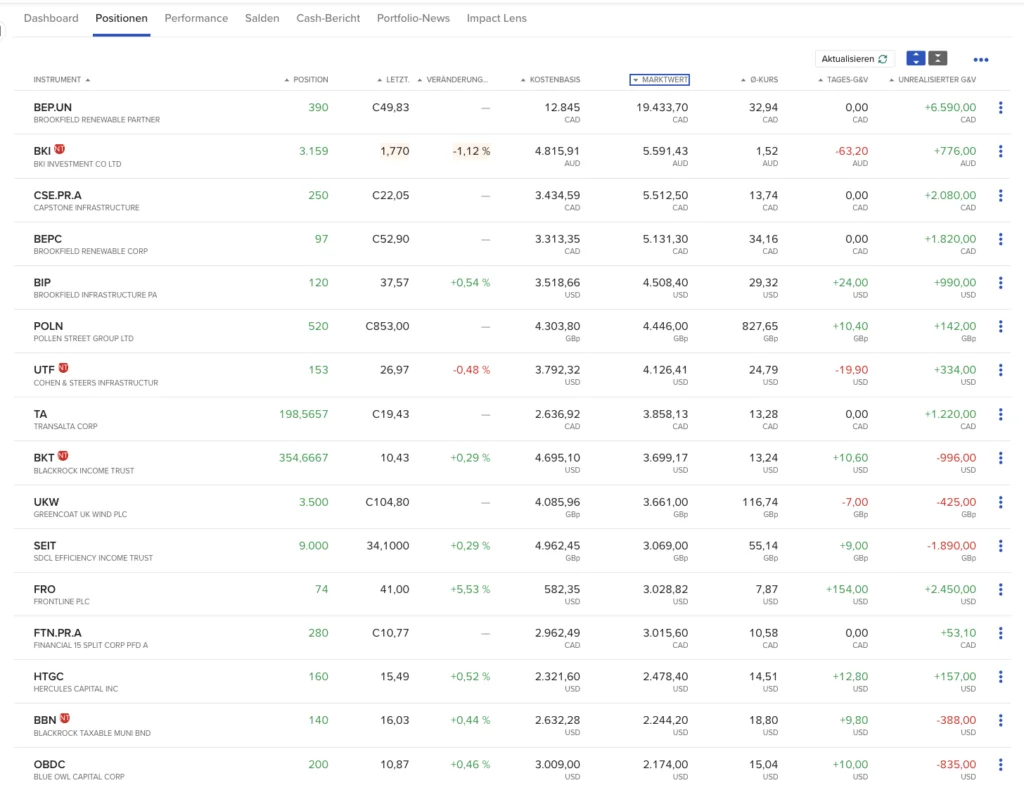Click the +5,53 % change for FRO
The width and height of the screenshot is (1024, 790).
(470, 589)
